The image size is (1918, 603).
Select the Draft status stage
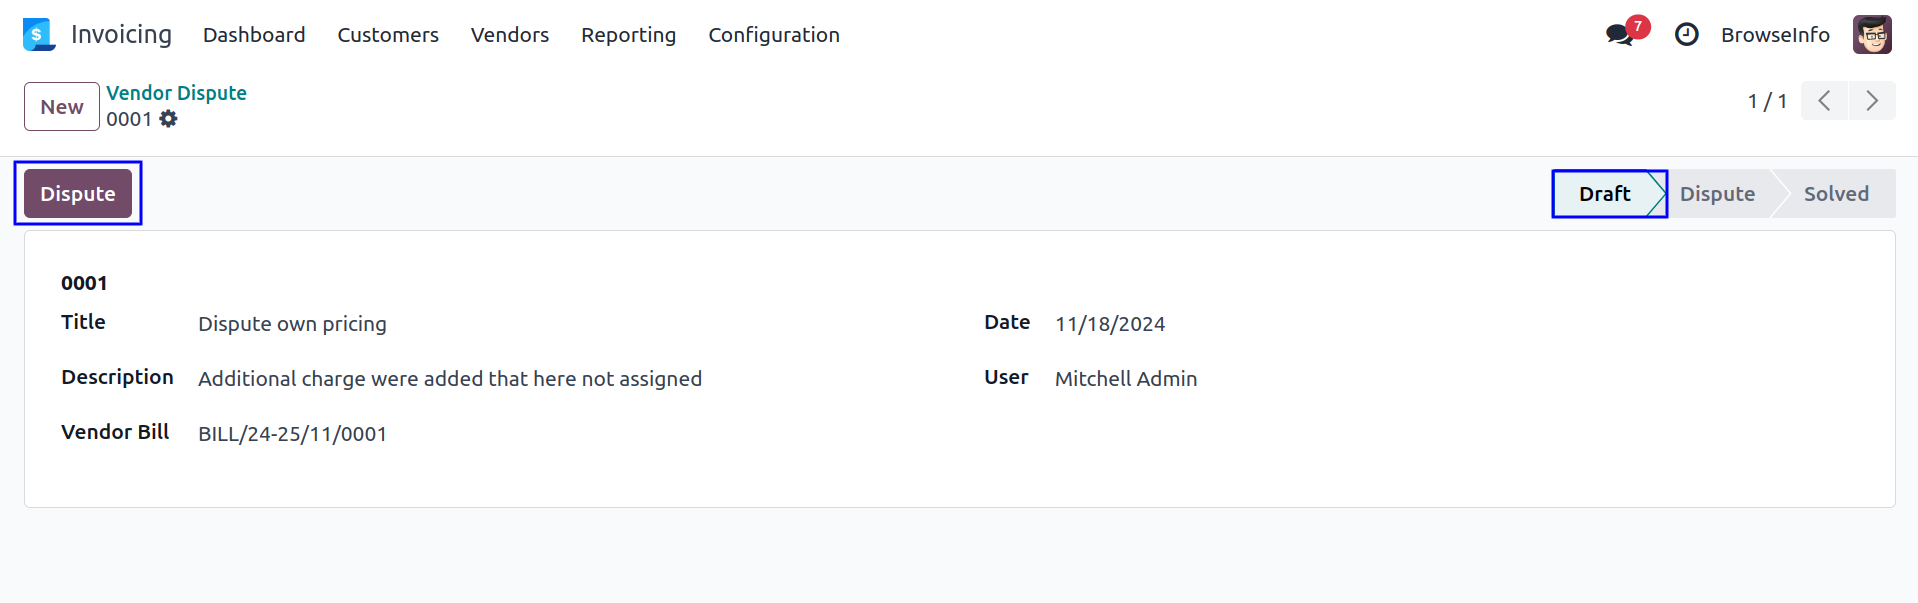point(1604,194)
